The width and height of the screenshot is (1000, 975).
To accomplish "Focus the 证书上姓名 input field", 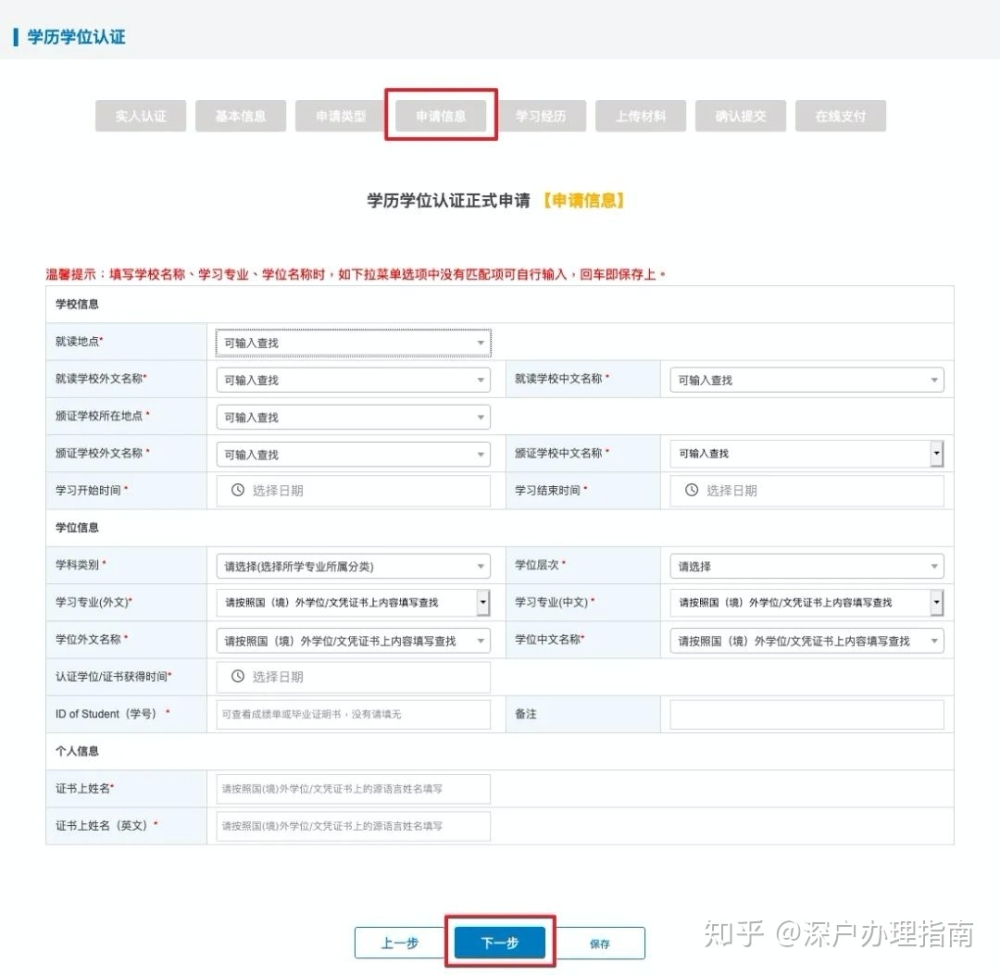I will point(353,789).
